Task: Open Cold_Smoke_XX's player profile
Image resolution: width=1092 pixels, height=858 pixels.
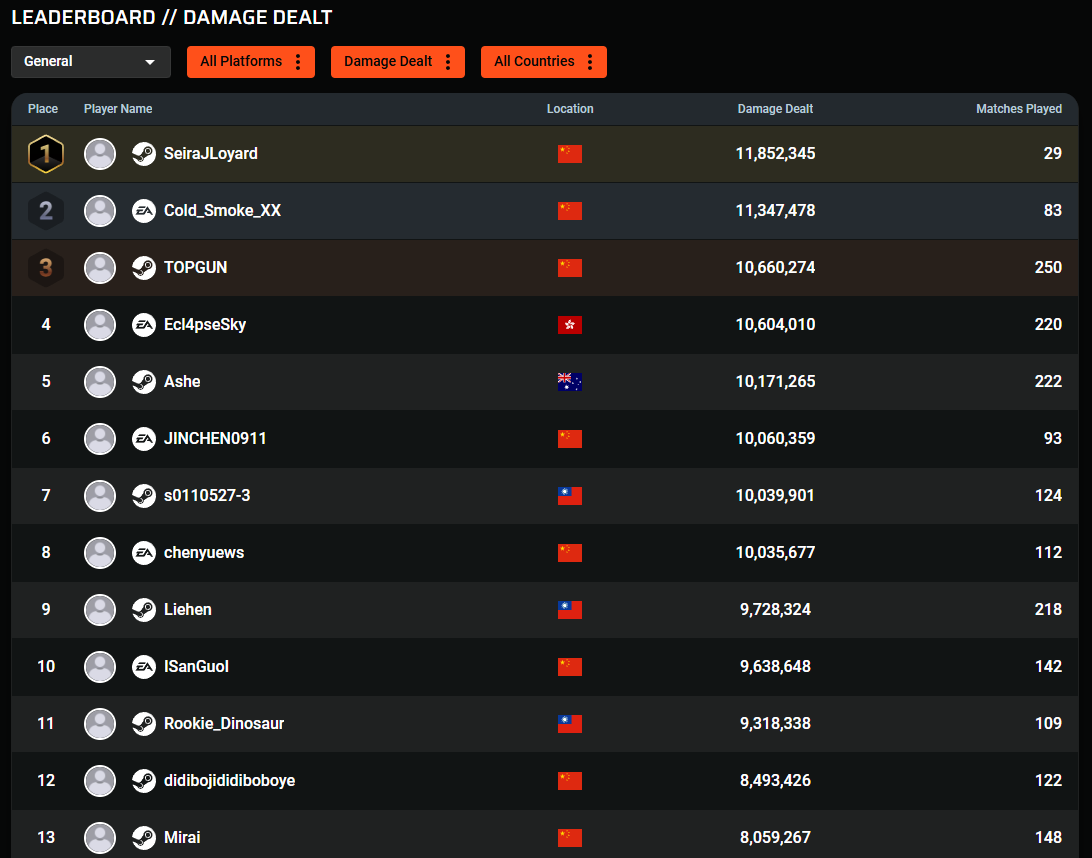Action: (x=222, y=211)
